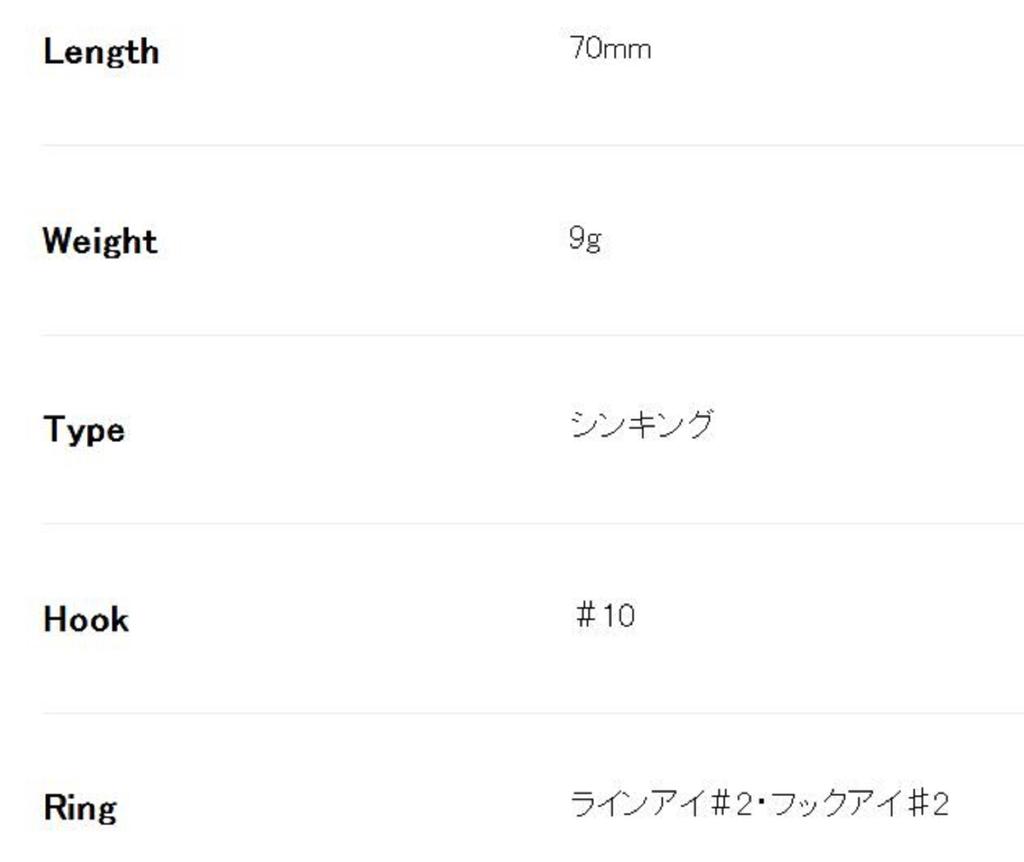Click the number 10 in Hook value

click(619, 615)
